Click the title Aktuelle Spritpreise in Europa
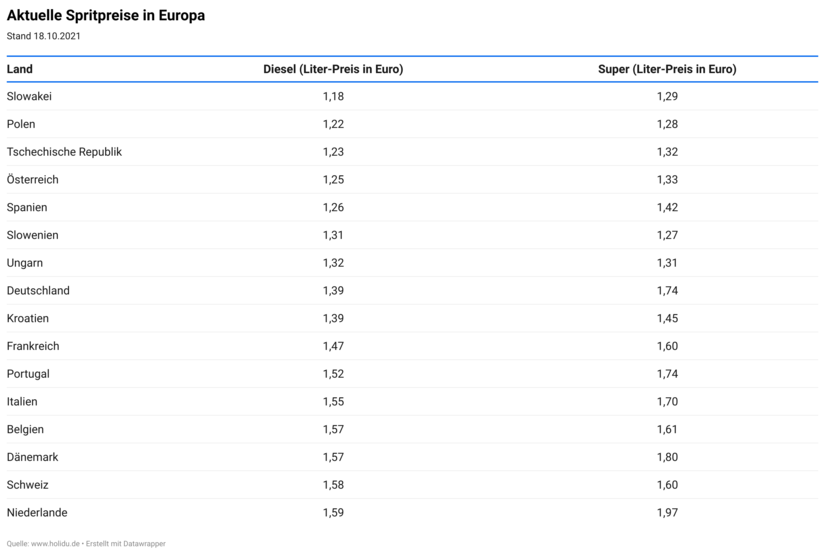The image size is (825, 555). coord(106,15)
